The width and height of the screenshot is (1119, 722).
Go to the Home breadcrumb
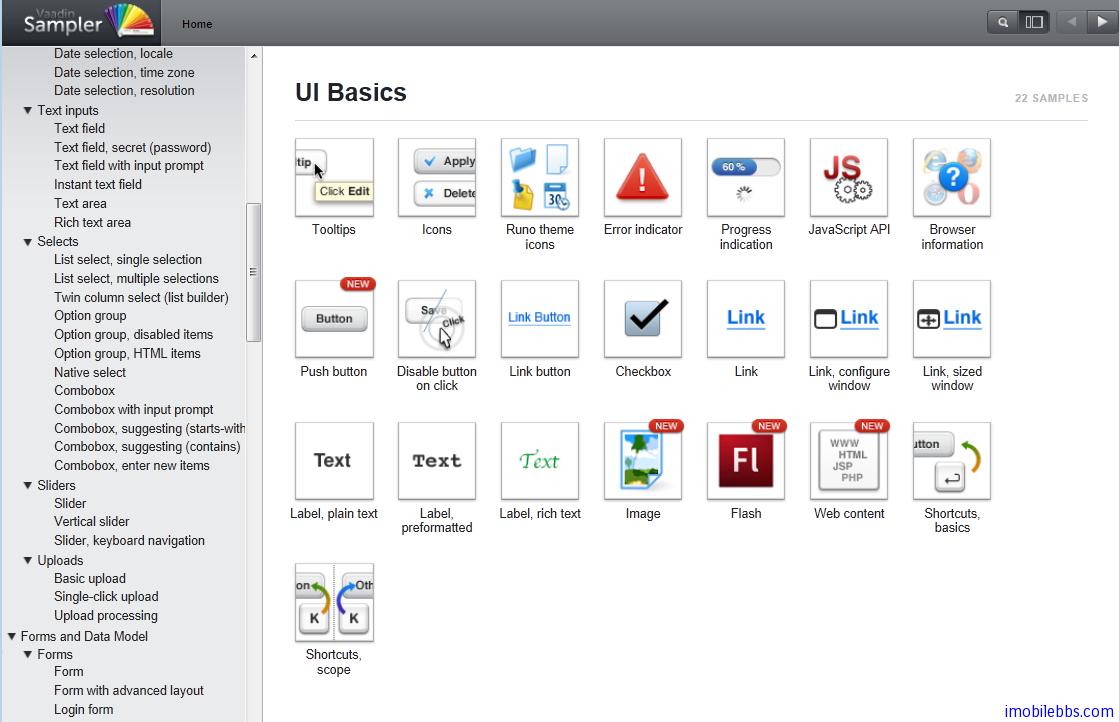coord(197,24)
